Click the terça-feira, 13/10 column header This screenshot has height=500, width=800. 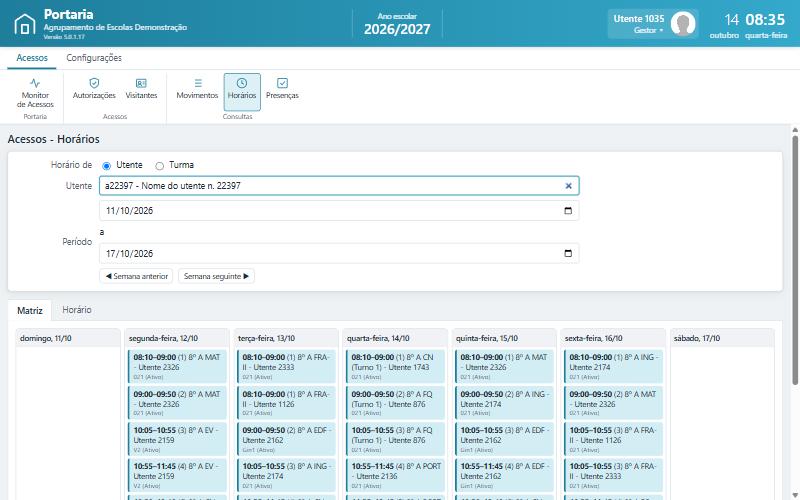click(x=286, y=338)
